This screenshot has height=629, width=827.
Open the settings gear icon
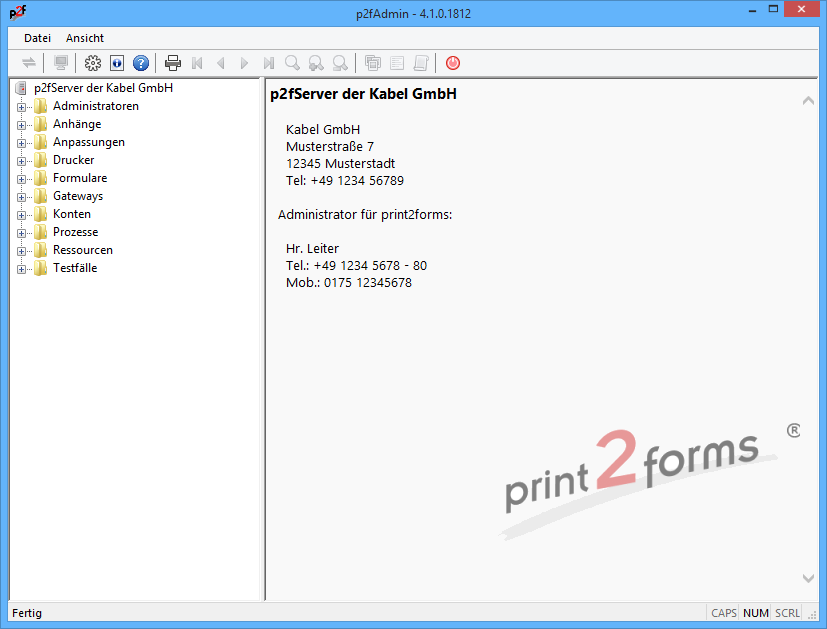[x=92, y=62]
